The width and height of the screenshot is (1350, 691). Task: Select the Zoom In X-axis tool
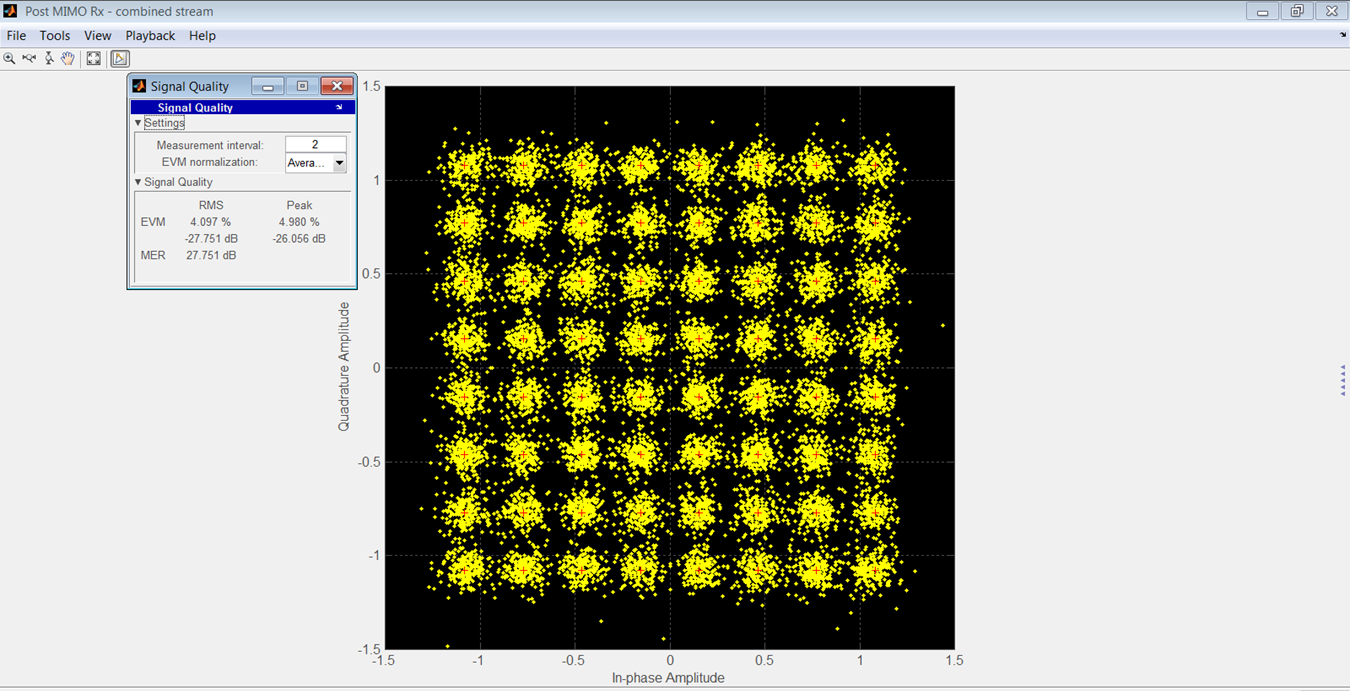pyautogui.click(x=29, y=58)
